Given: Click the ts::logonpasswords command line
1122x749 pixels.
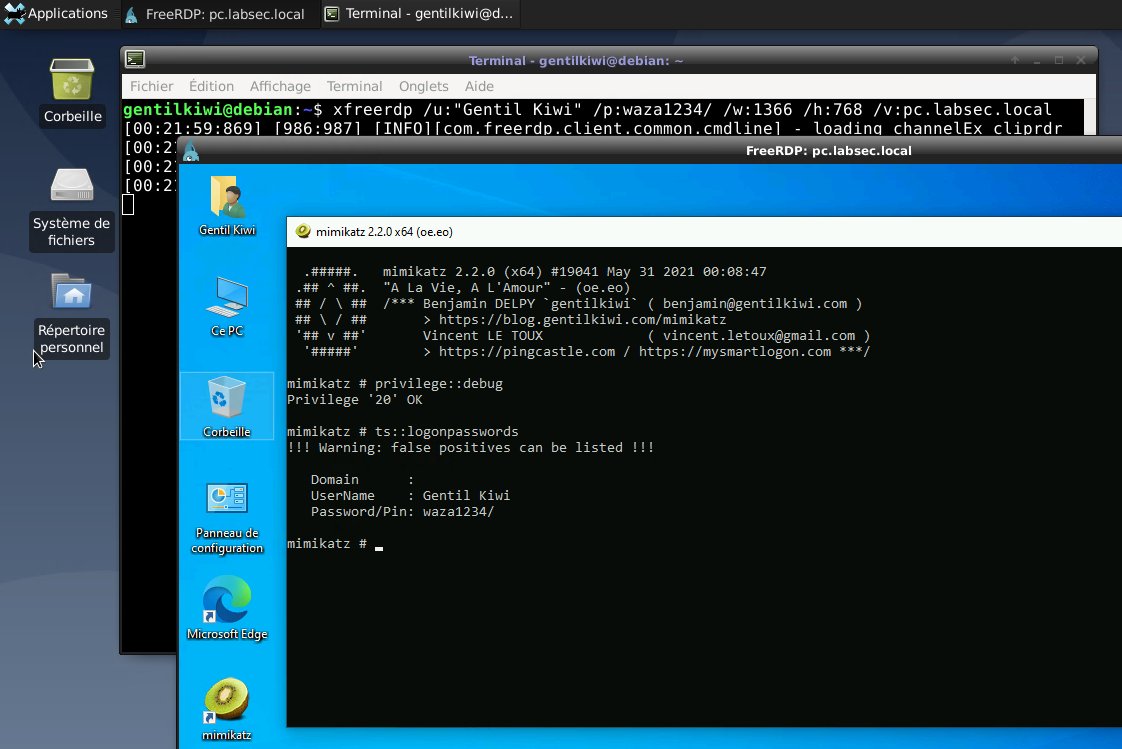Looking at the screenshot, I should coord(403,431).
